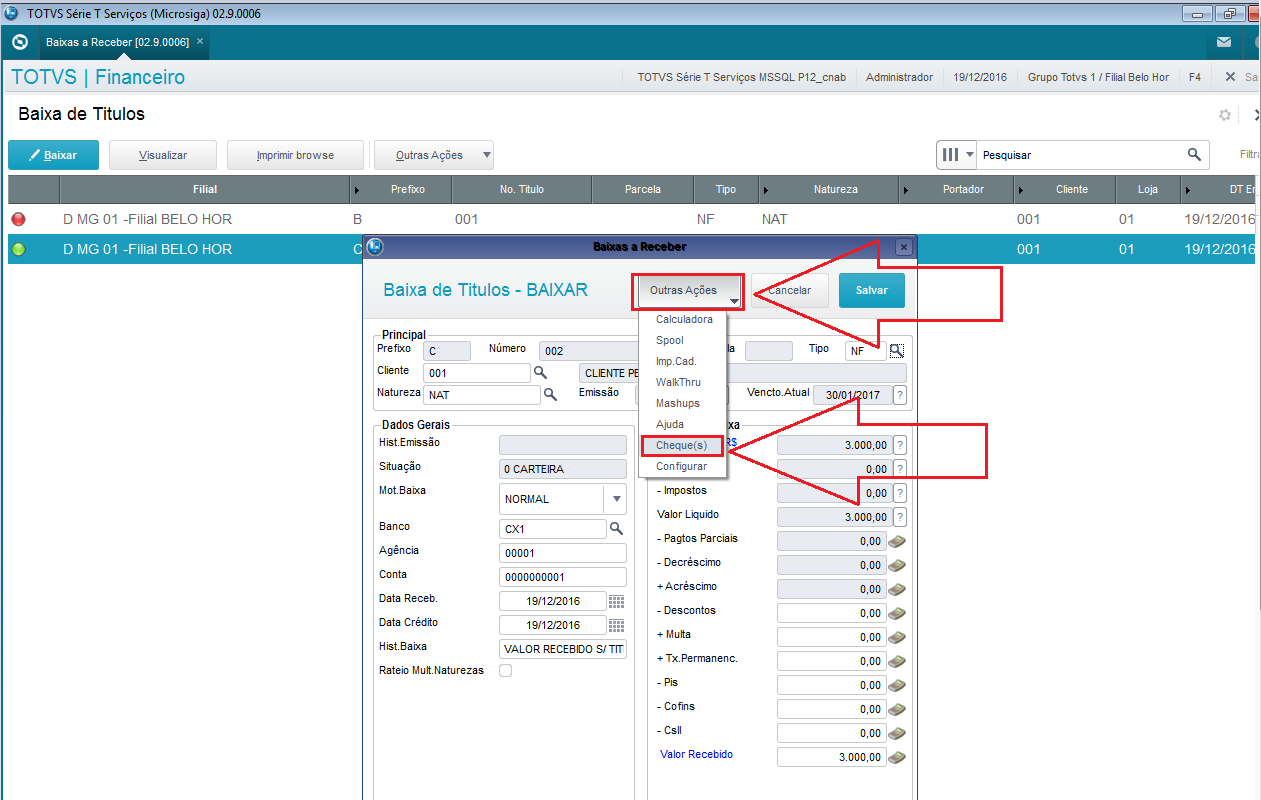This screenshot has width=1261, height=800.
Task: Click the help icon beside Valor Liquido
Action: (x=900, y=517)
